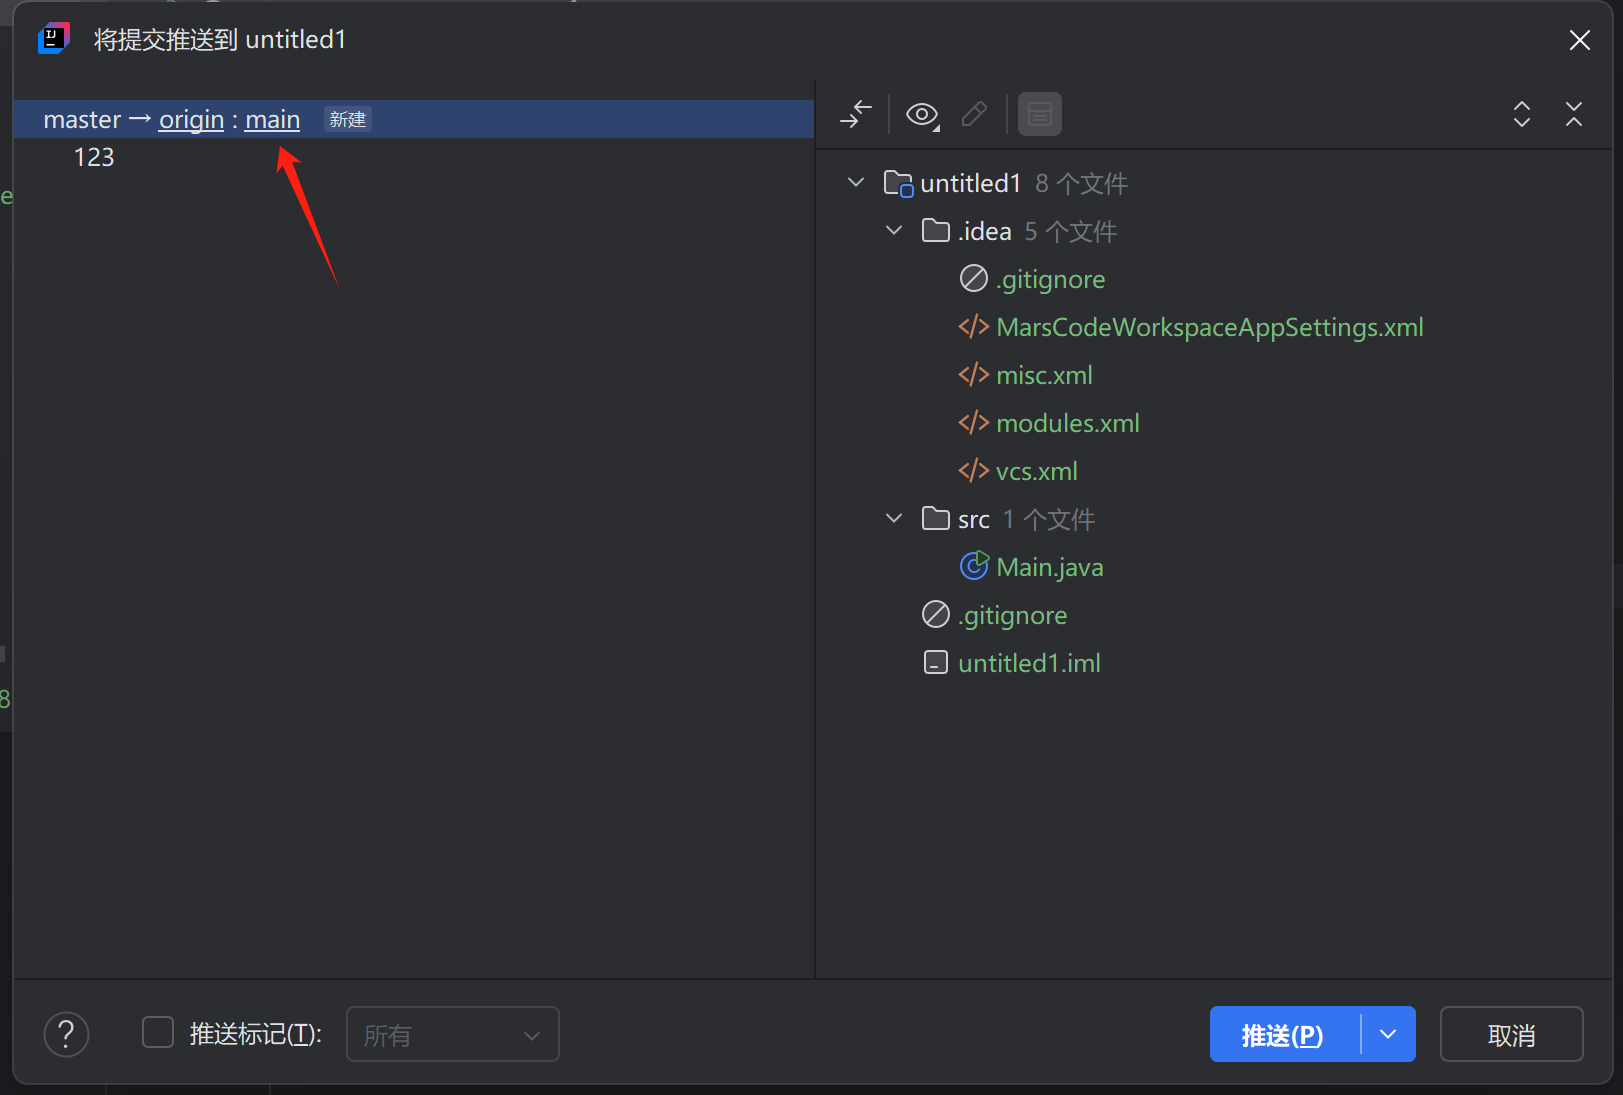
Task: Click the 推送(P) button
Action: click(x=1283, y=1034)
